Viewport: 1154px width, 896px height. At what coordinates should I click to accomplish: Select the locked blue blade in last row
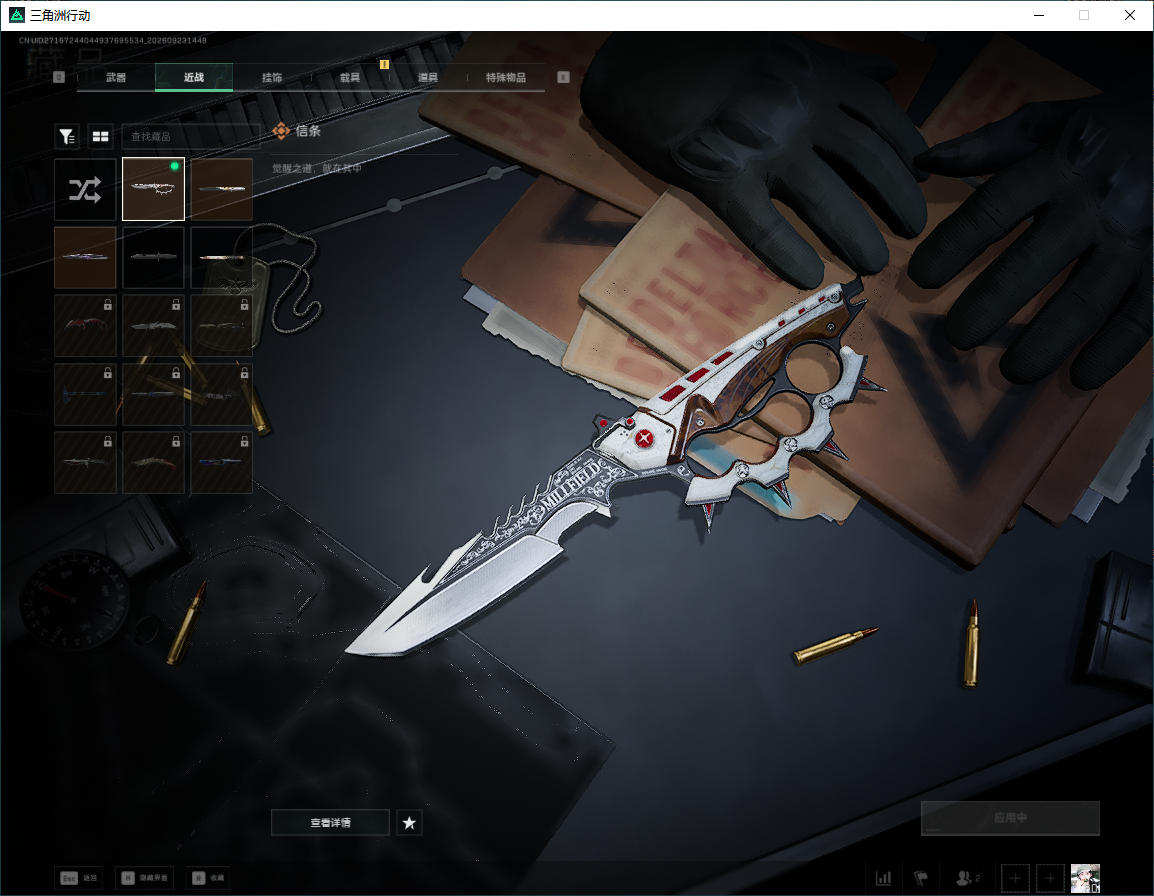click(x=222, y=462)
